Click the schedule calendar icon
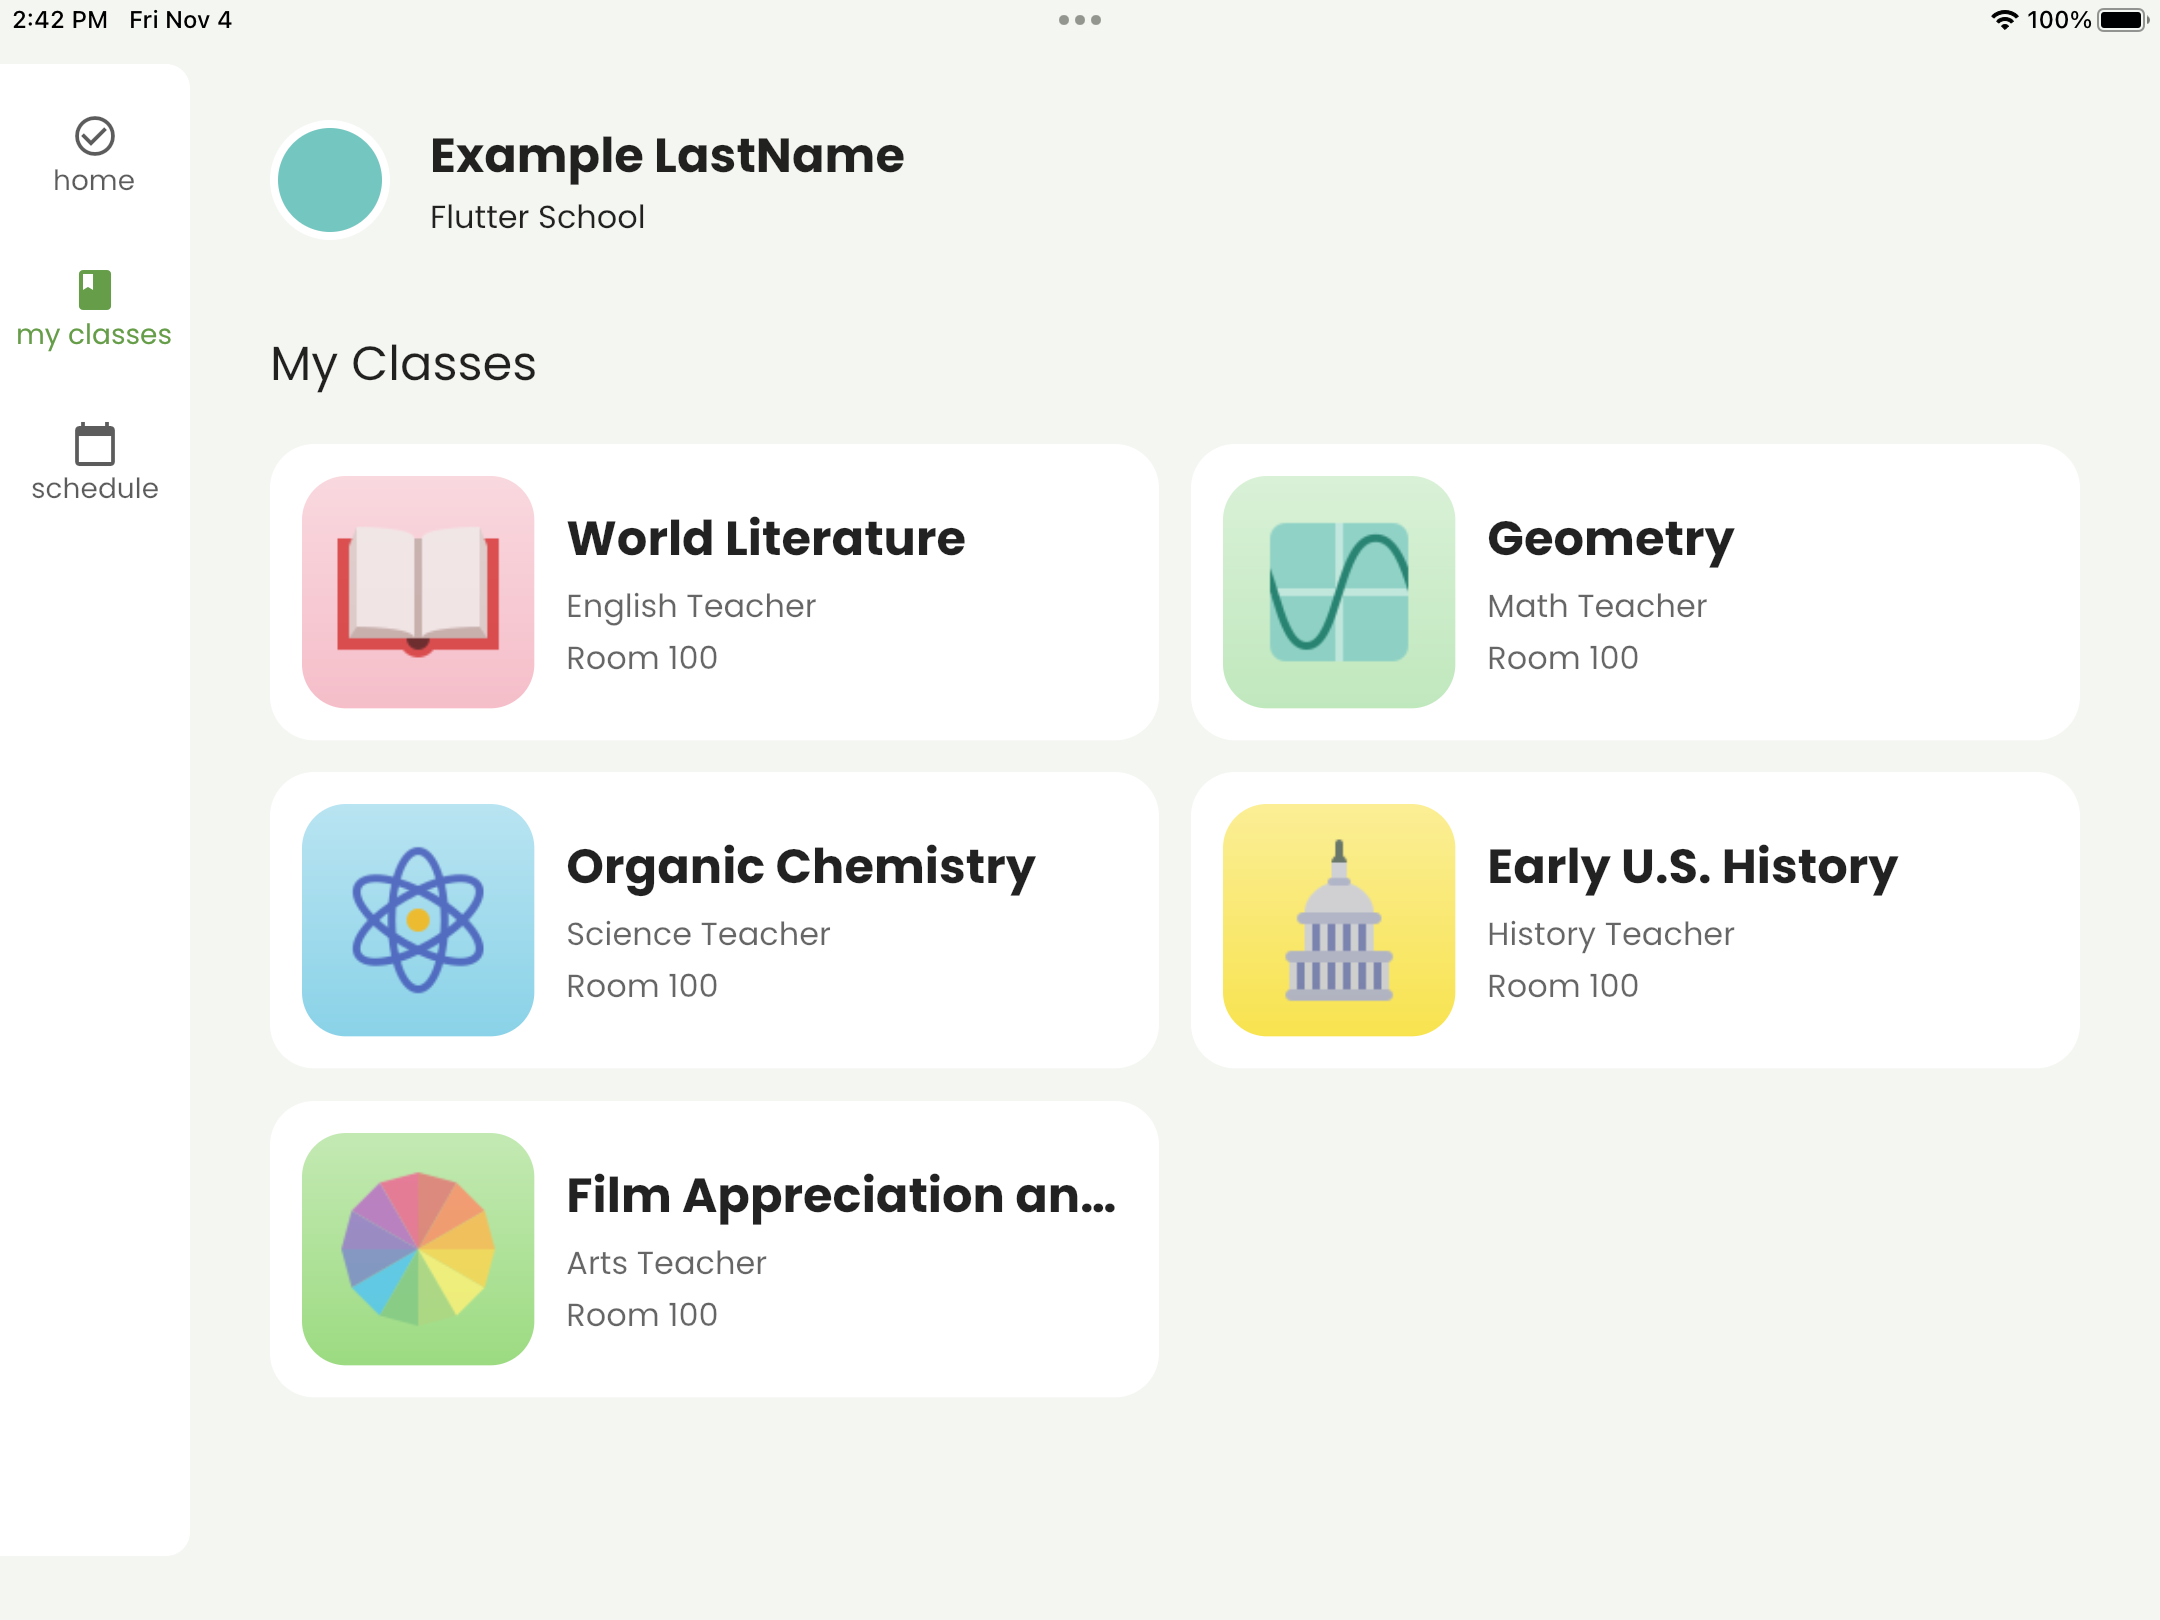Screen dimensions: 2160x1620 95,444
